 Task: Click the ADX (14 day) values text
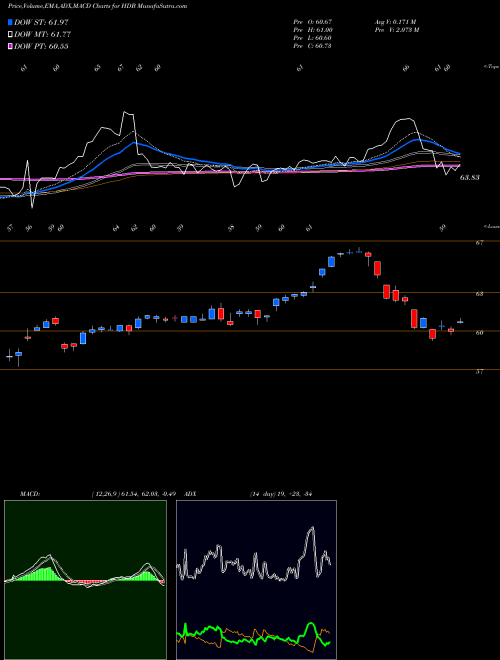281,494
